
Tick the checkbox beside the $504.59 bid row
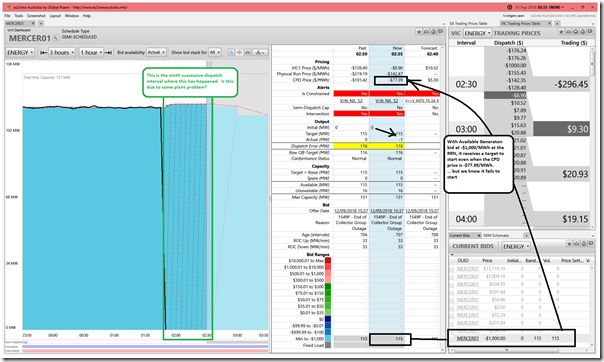[452, 284]
